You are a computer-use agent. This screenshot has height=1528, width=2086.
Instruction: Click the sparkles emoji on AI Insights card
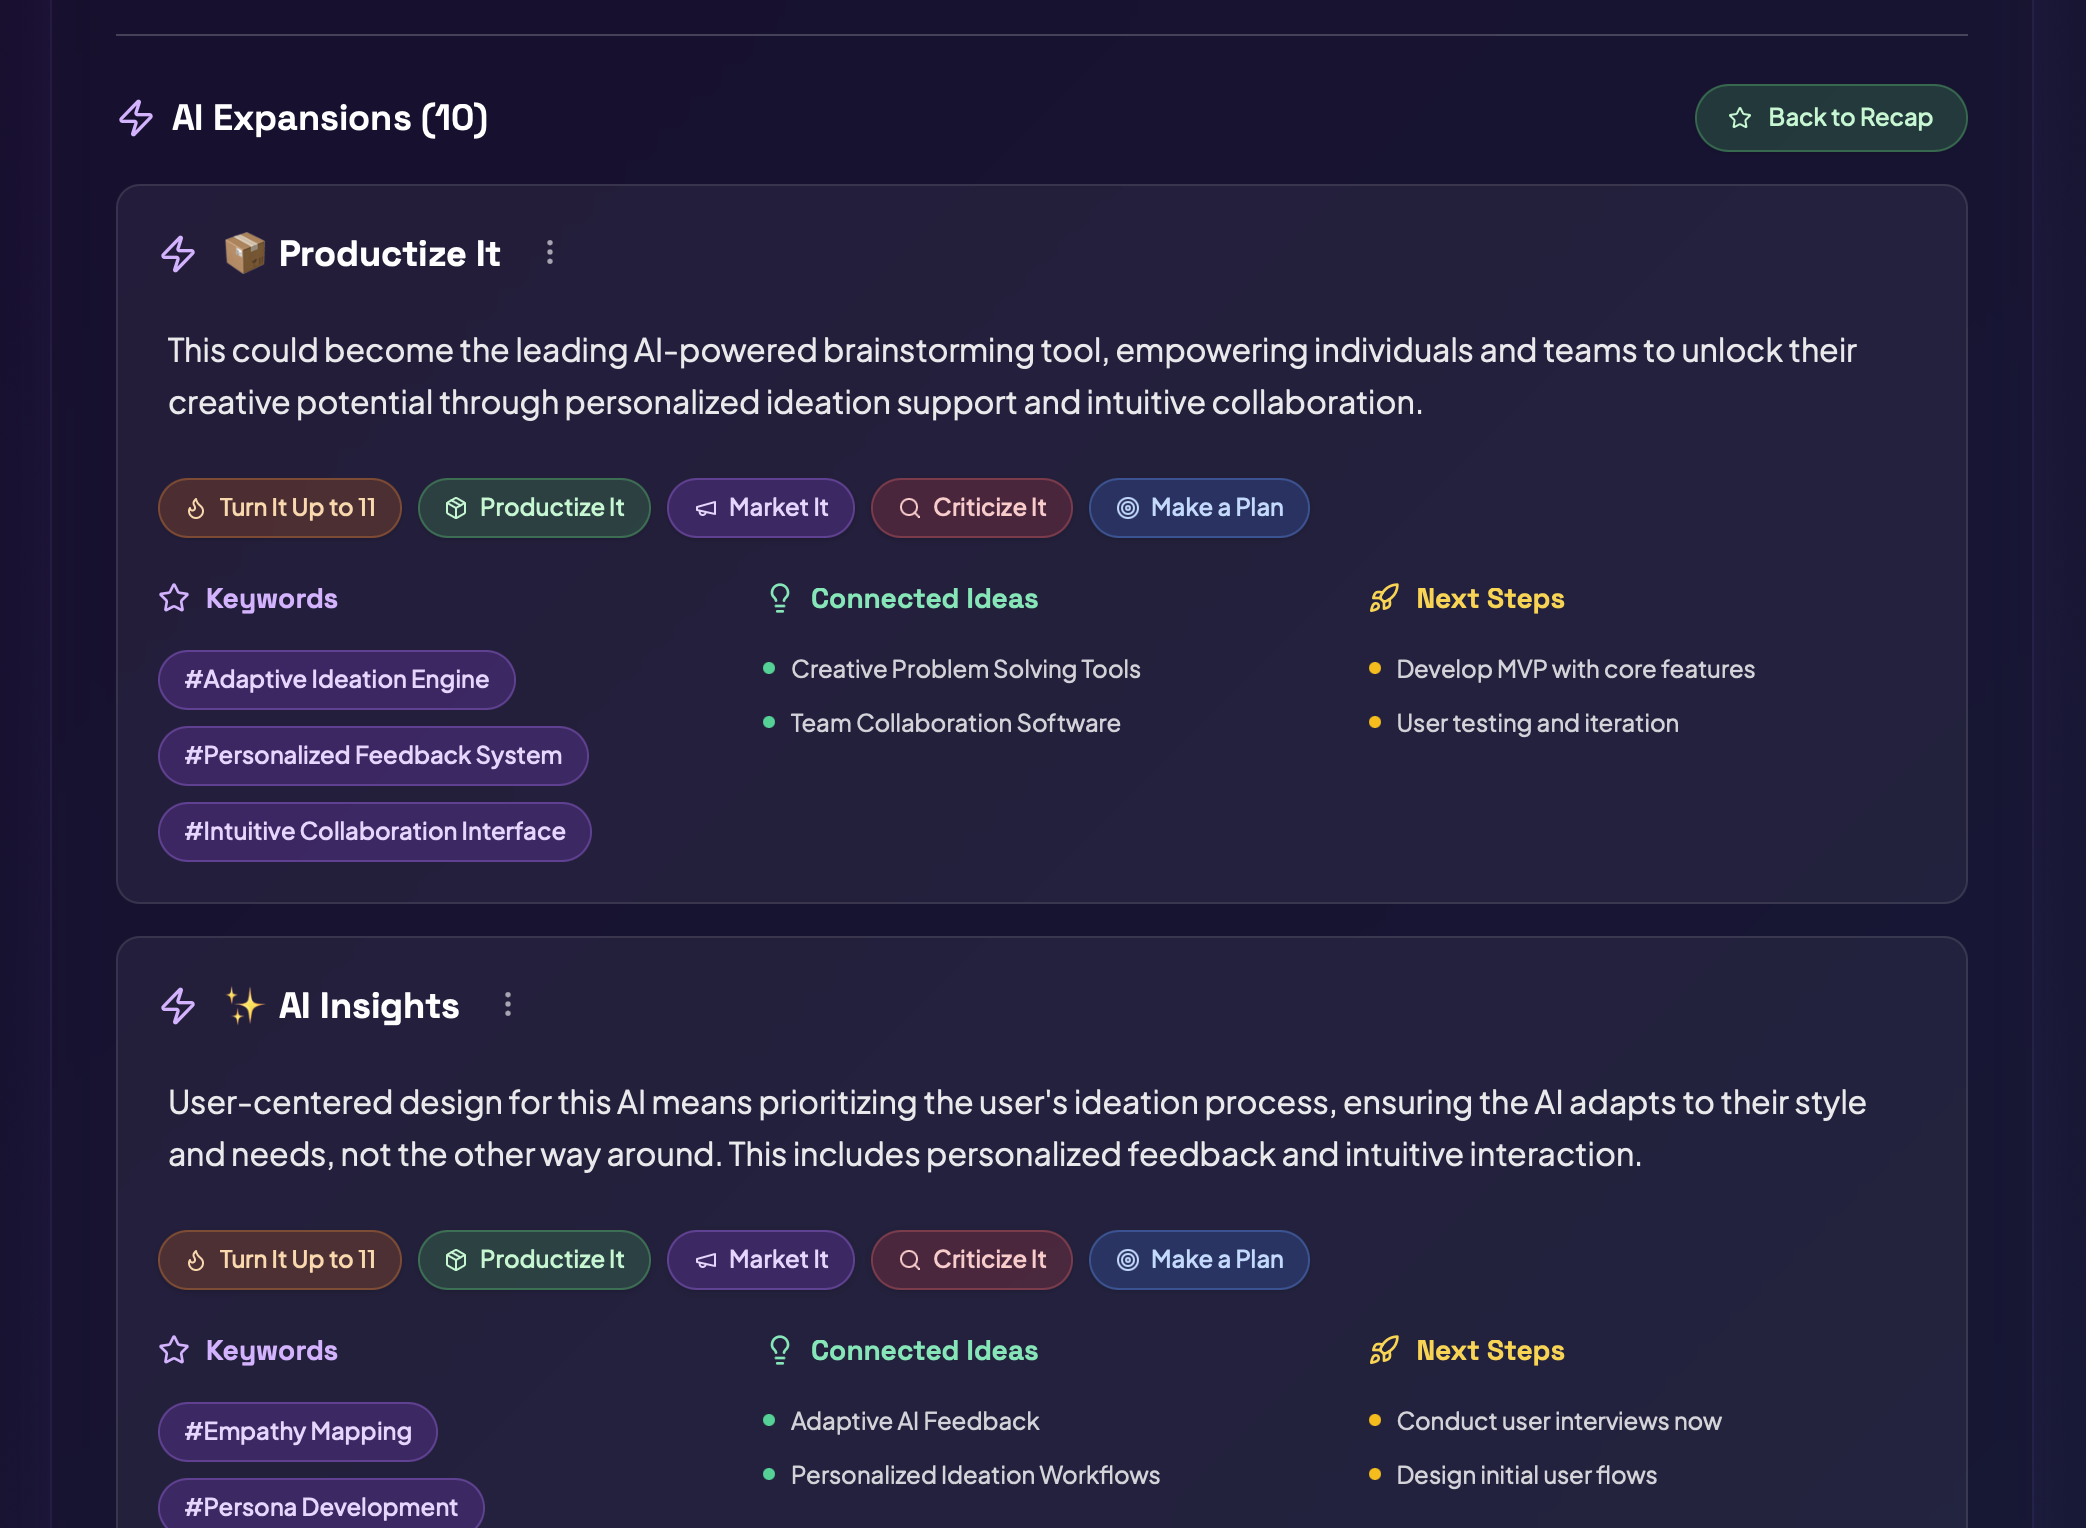pyautogui.click(x=244, y=1005)
